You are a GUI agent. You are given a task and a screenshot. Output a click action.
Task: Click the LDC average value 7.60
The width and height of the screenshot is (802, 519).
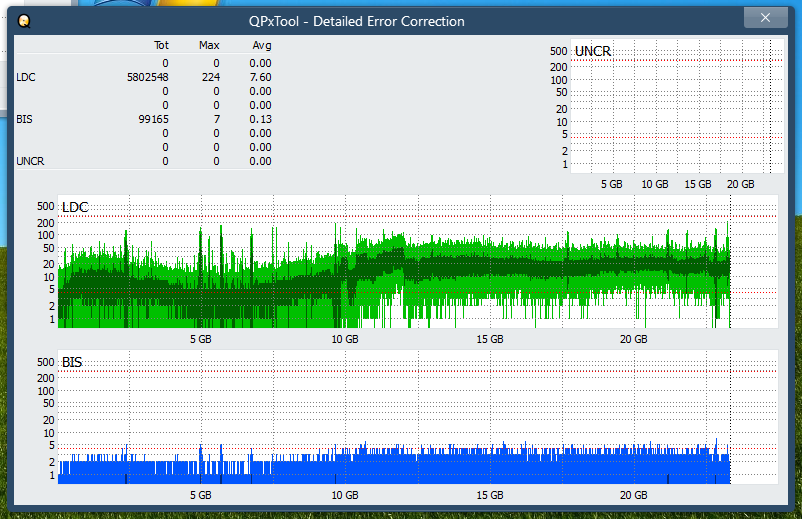tap(260, 77)
